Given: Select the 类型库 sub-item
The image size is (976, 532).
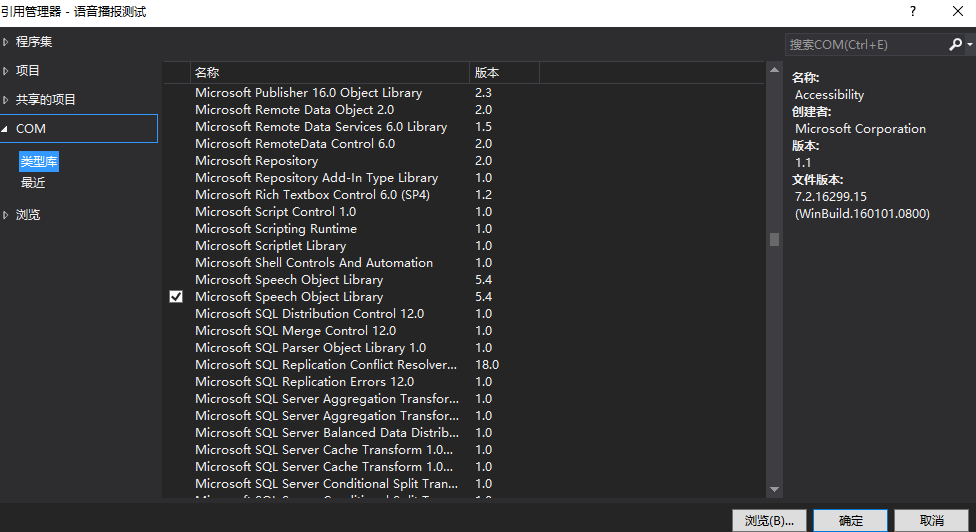Looking at the screenshot, I should coord(39,162).
